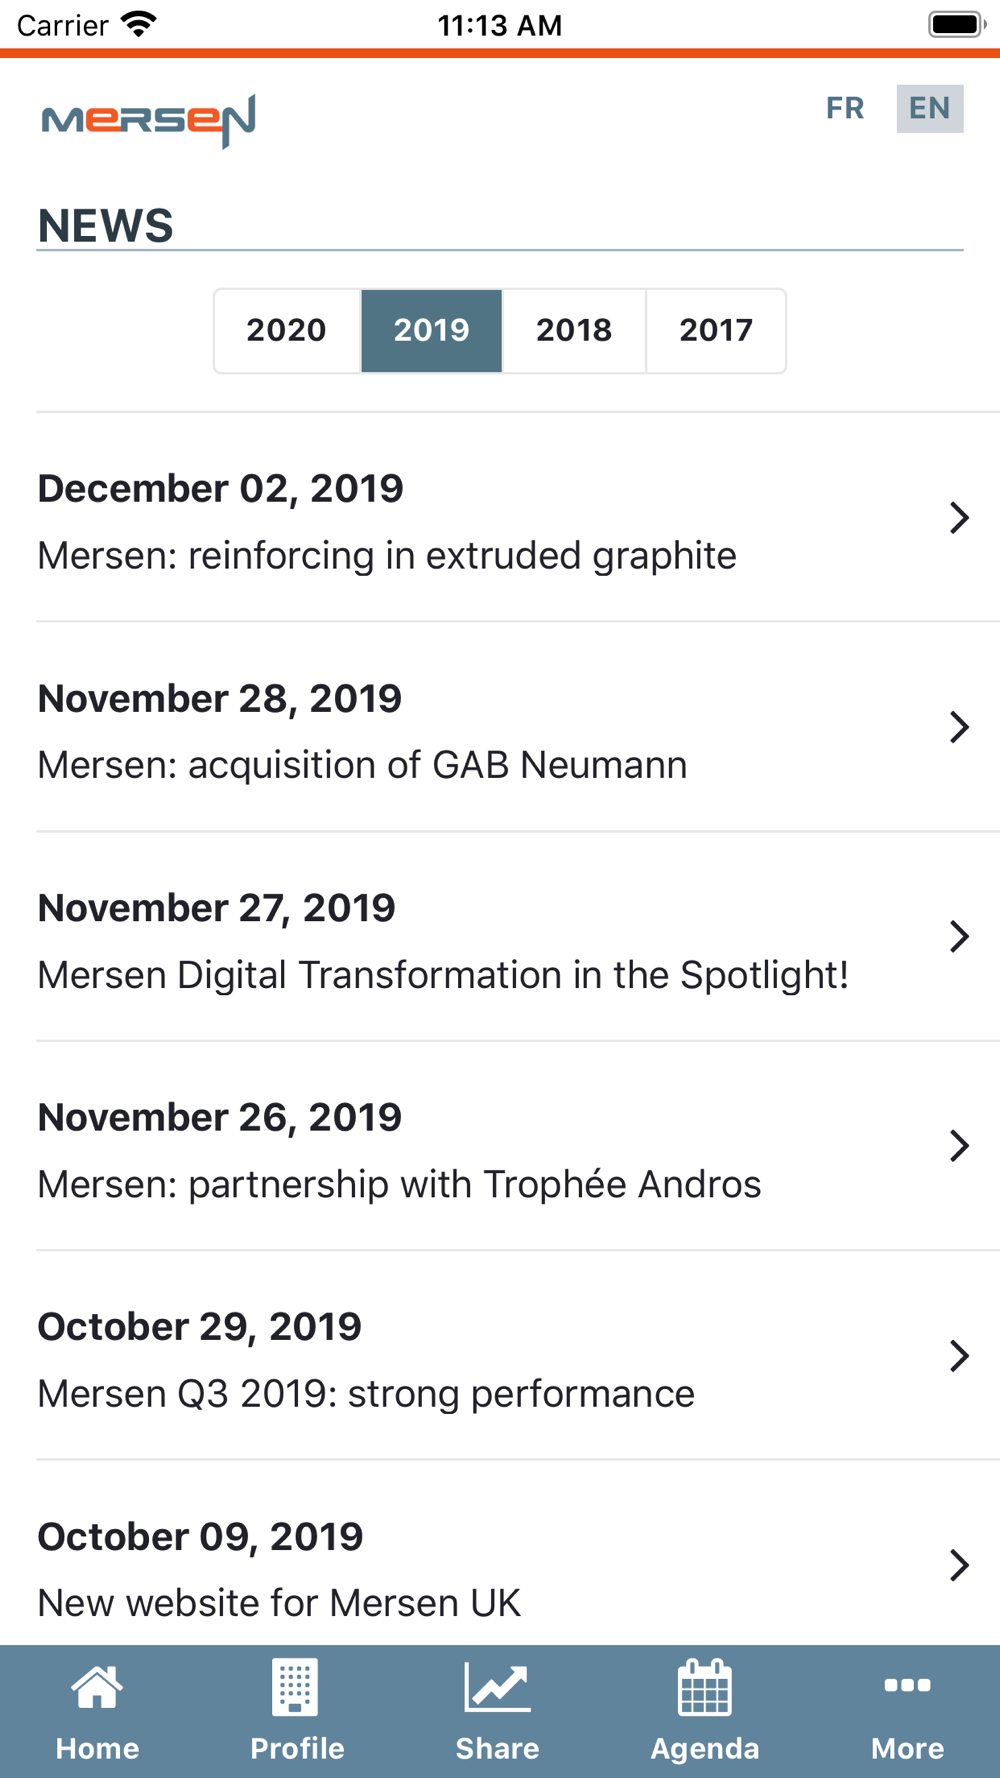Image resolution: width=1000 pixels, height=1778 pixels.
Task: Open Mersen Digital Transformation in the Spotlight article
Action: (443, 974)
